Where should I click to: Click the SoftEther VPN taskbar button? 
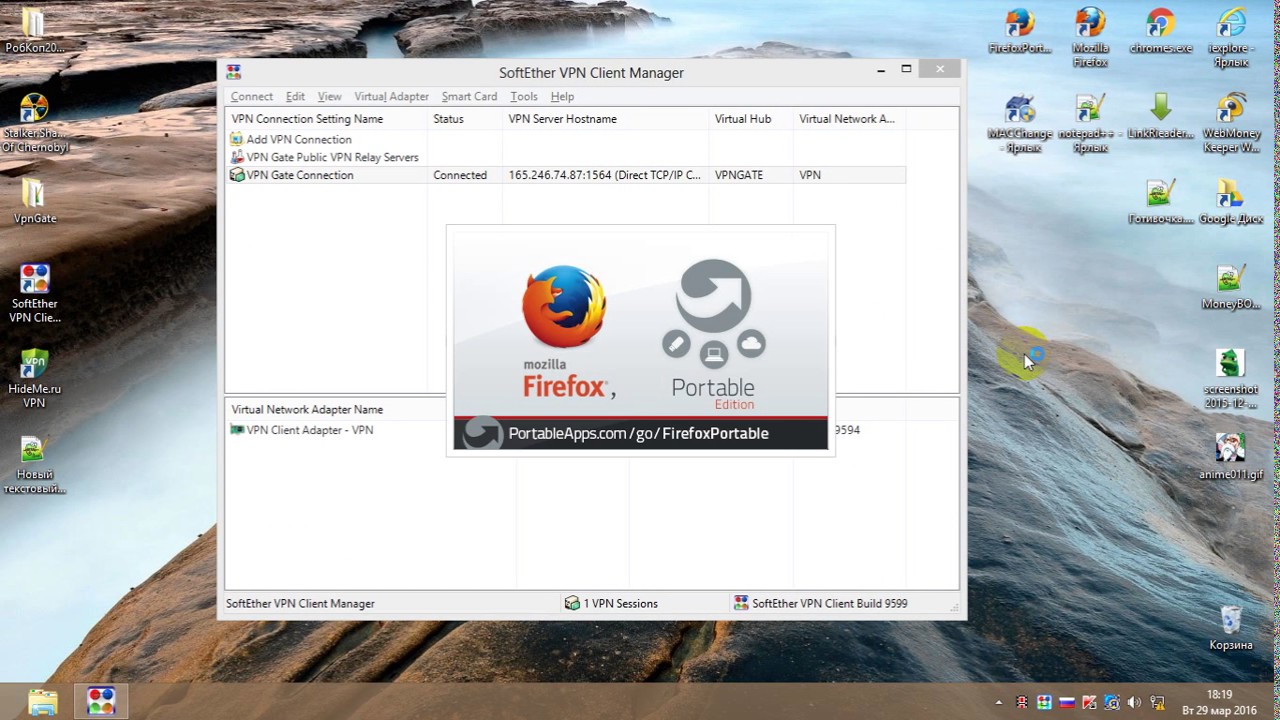point(100,701)
